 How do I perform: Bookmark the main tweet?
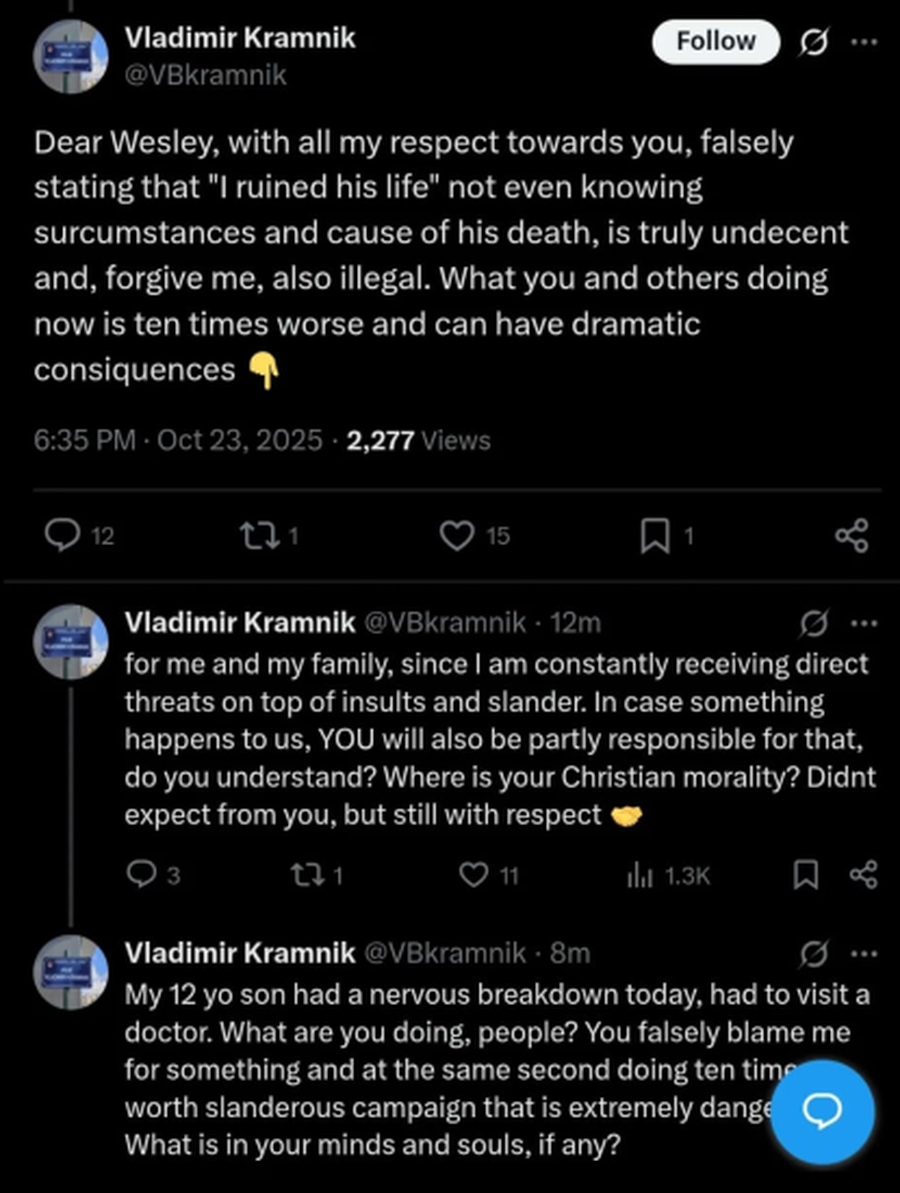coord(654,538)
